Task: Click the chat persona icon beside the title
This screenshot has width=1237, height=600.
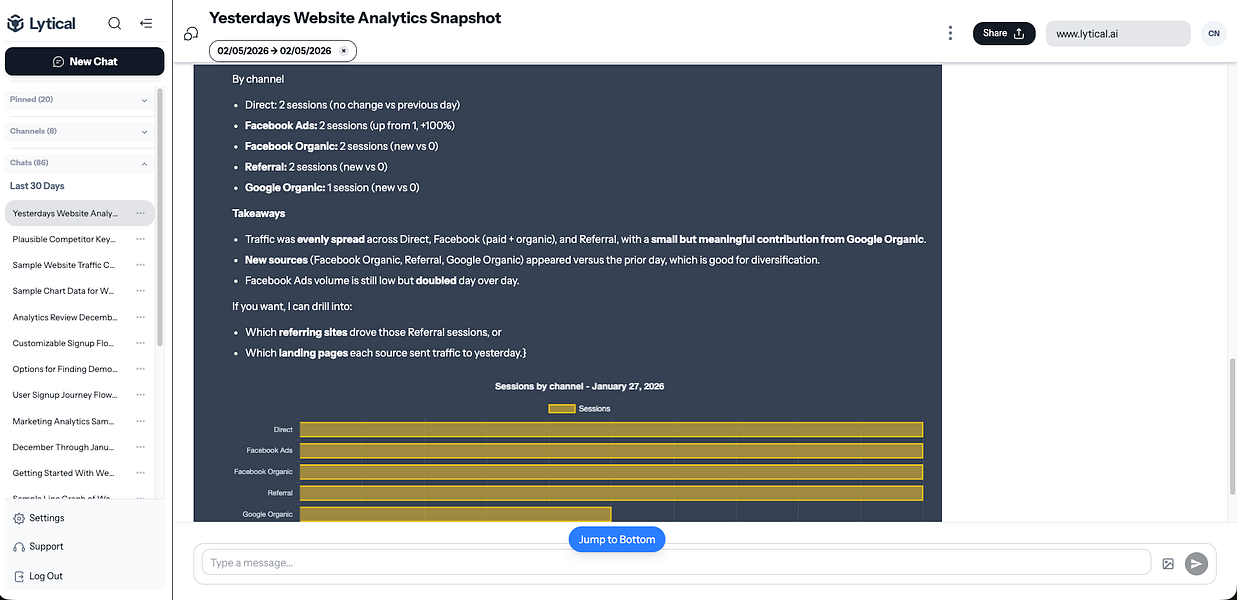Action: [x=191, y=34]
